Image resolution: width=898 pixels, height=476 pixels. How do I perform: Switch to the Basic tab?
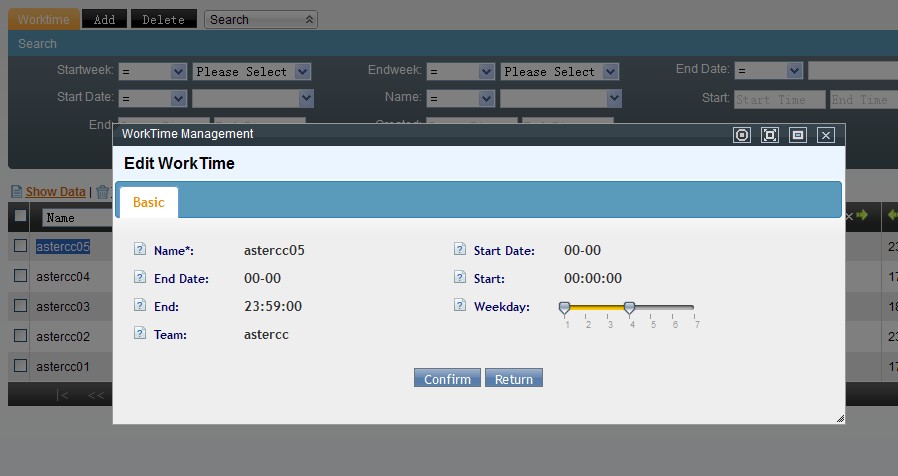click(149, 202)
